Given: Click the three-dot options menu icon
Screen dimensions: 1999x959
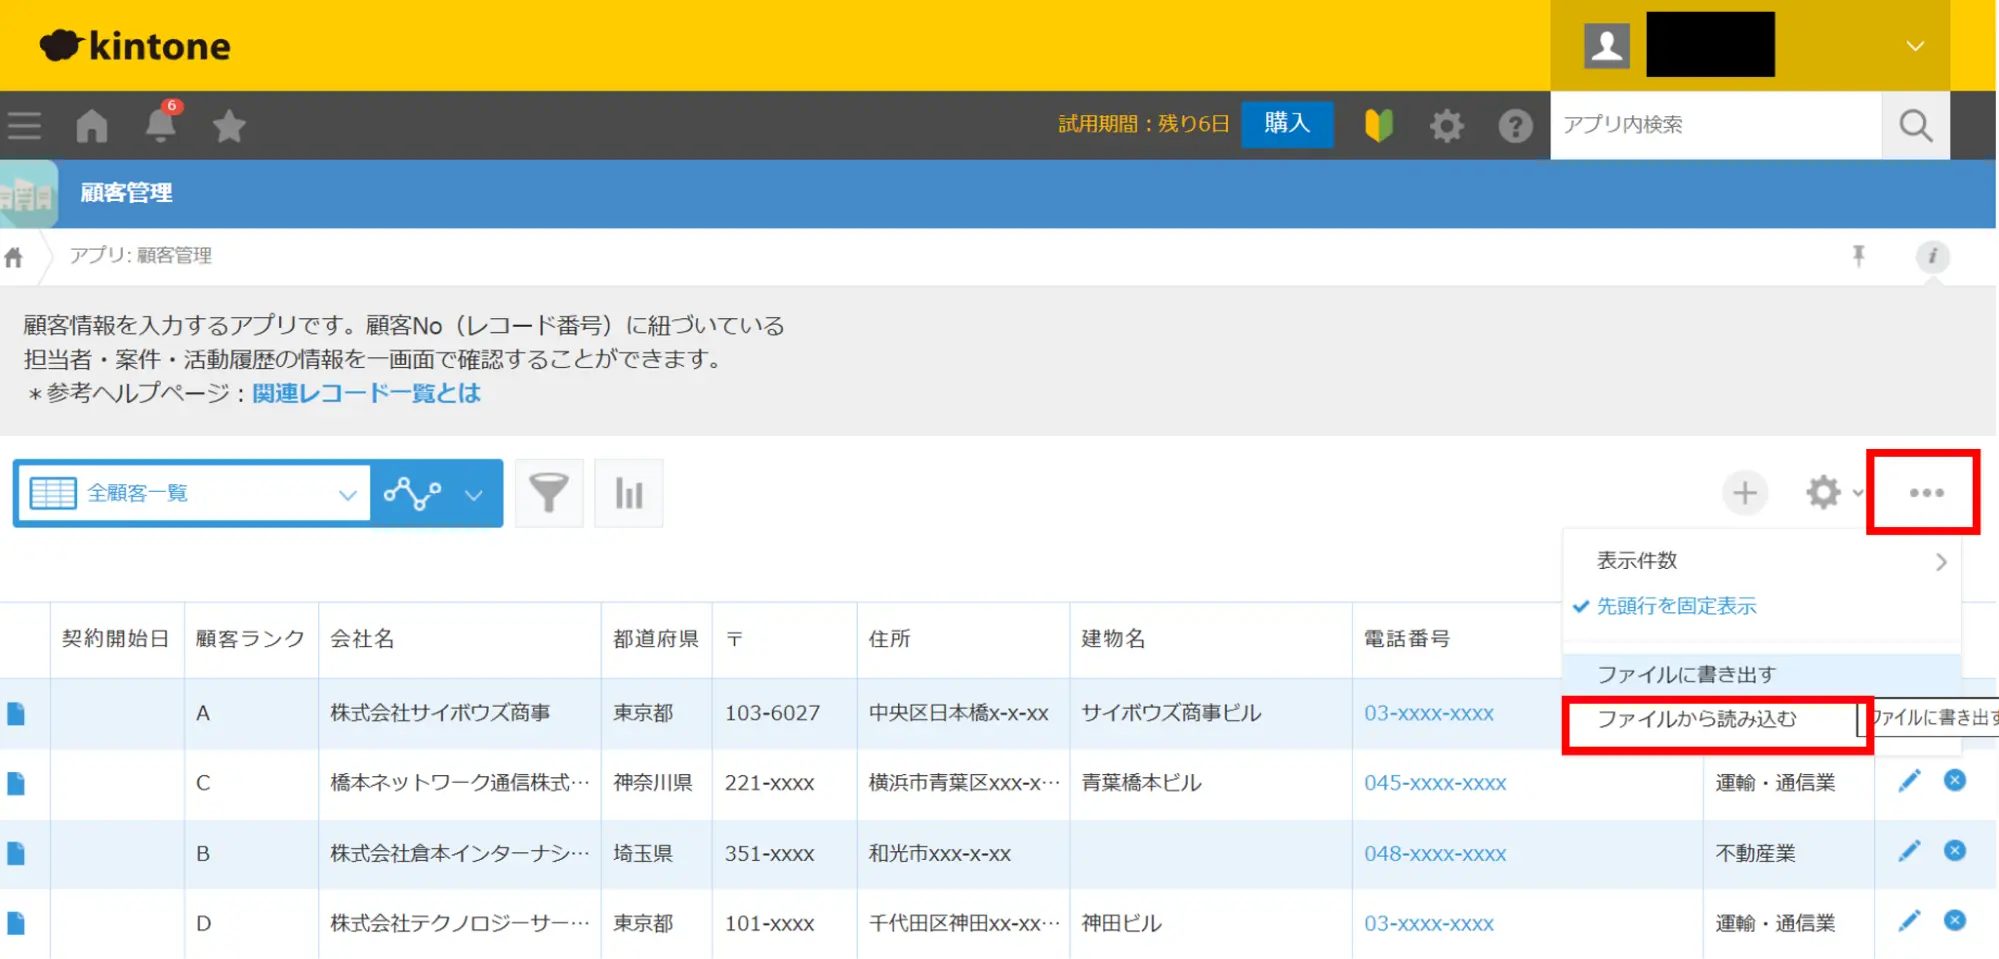Looking at the screenshot, I should pyautogui.click(x=1925, y=493).
